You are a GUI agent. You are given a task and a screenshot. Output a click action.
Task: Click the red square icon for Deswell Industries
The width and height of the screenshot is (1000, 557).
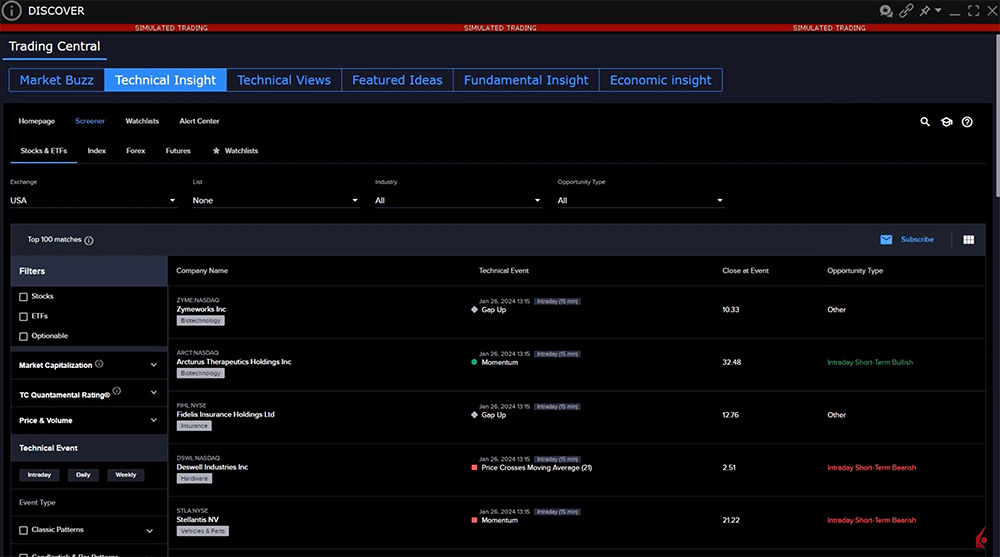click(474, 468)
